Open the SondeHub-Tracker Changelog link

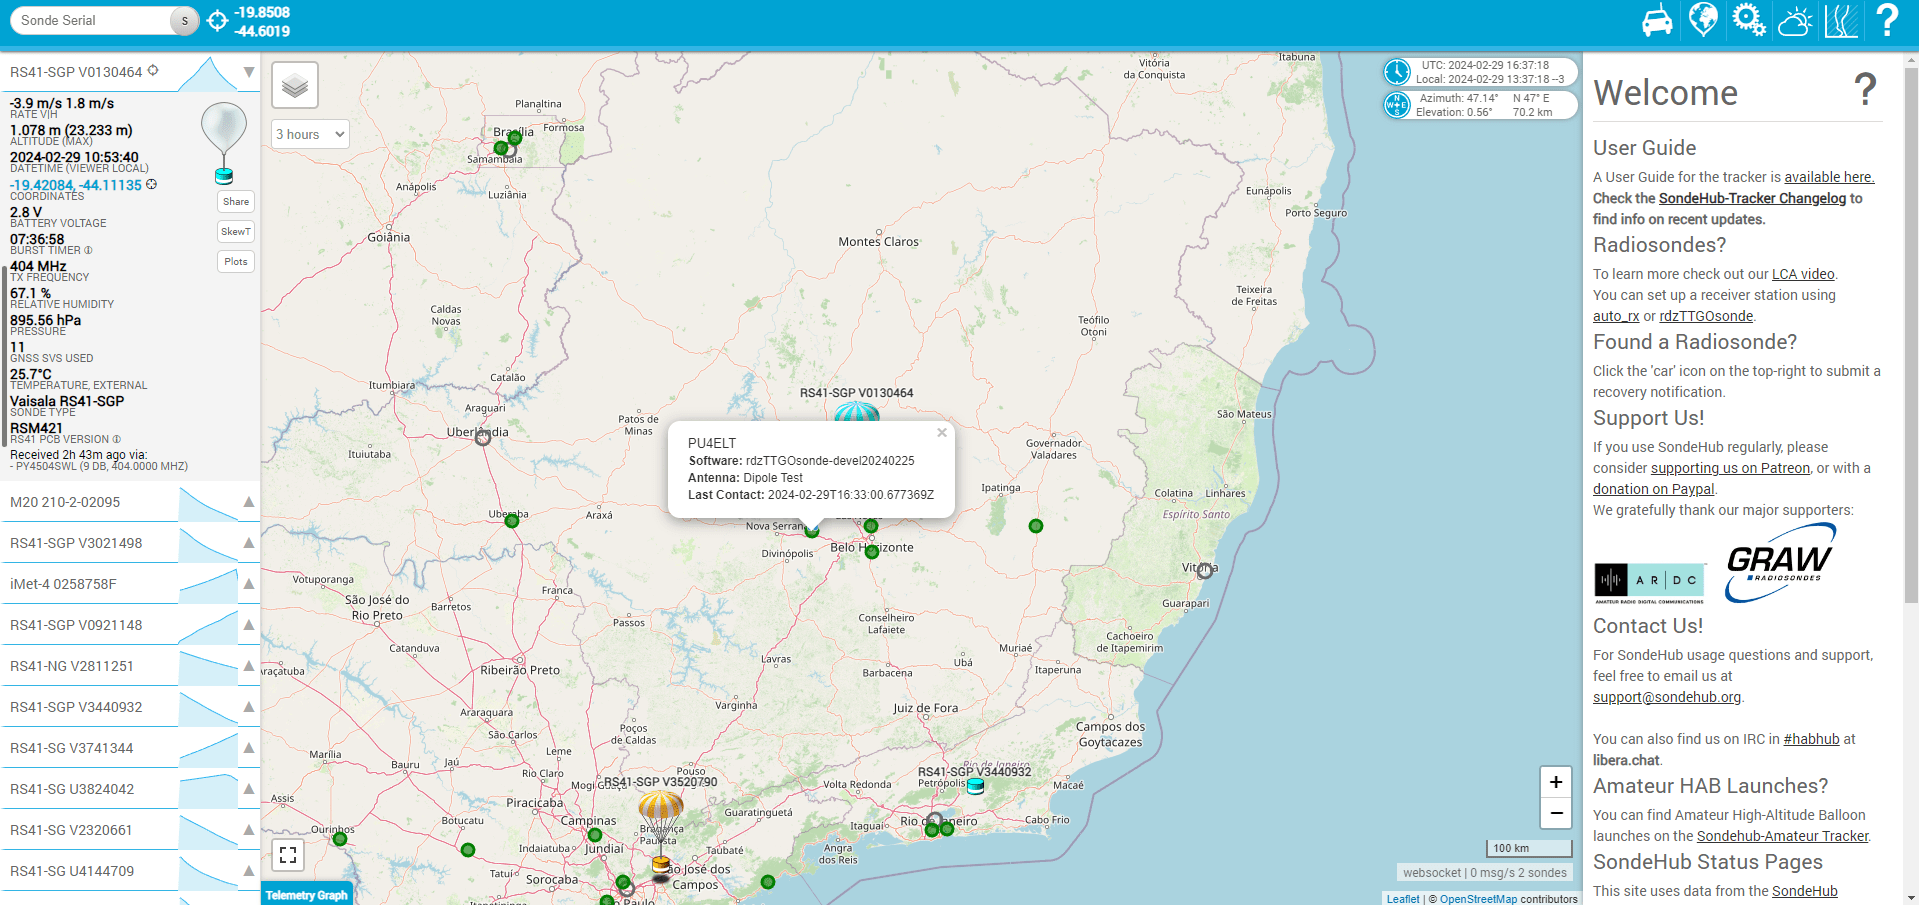(x=1752, y=198)
